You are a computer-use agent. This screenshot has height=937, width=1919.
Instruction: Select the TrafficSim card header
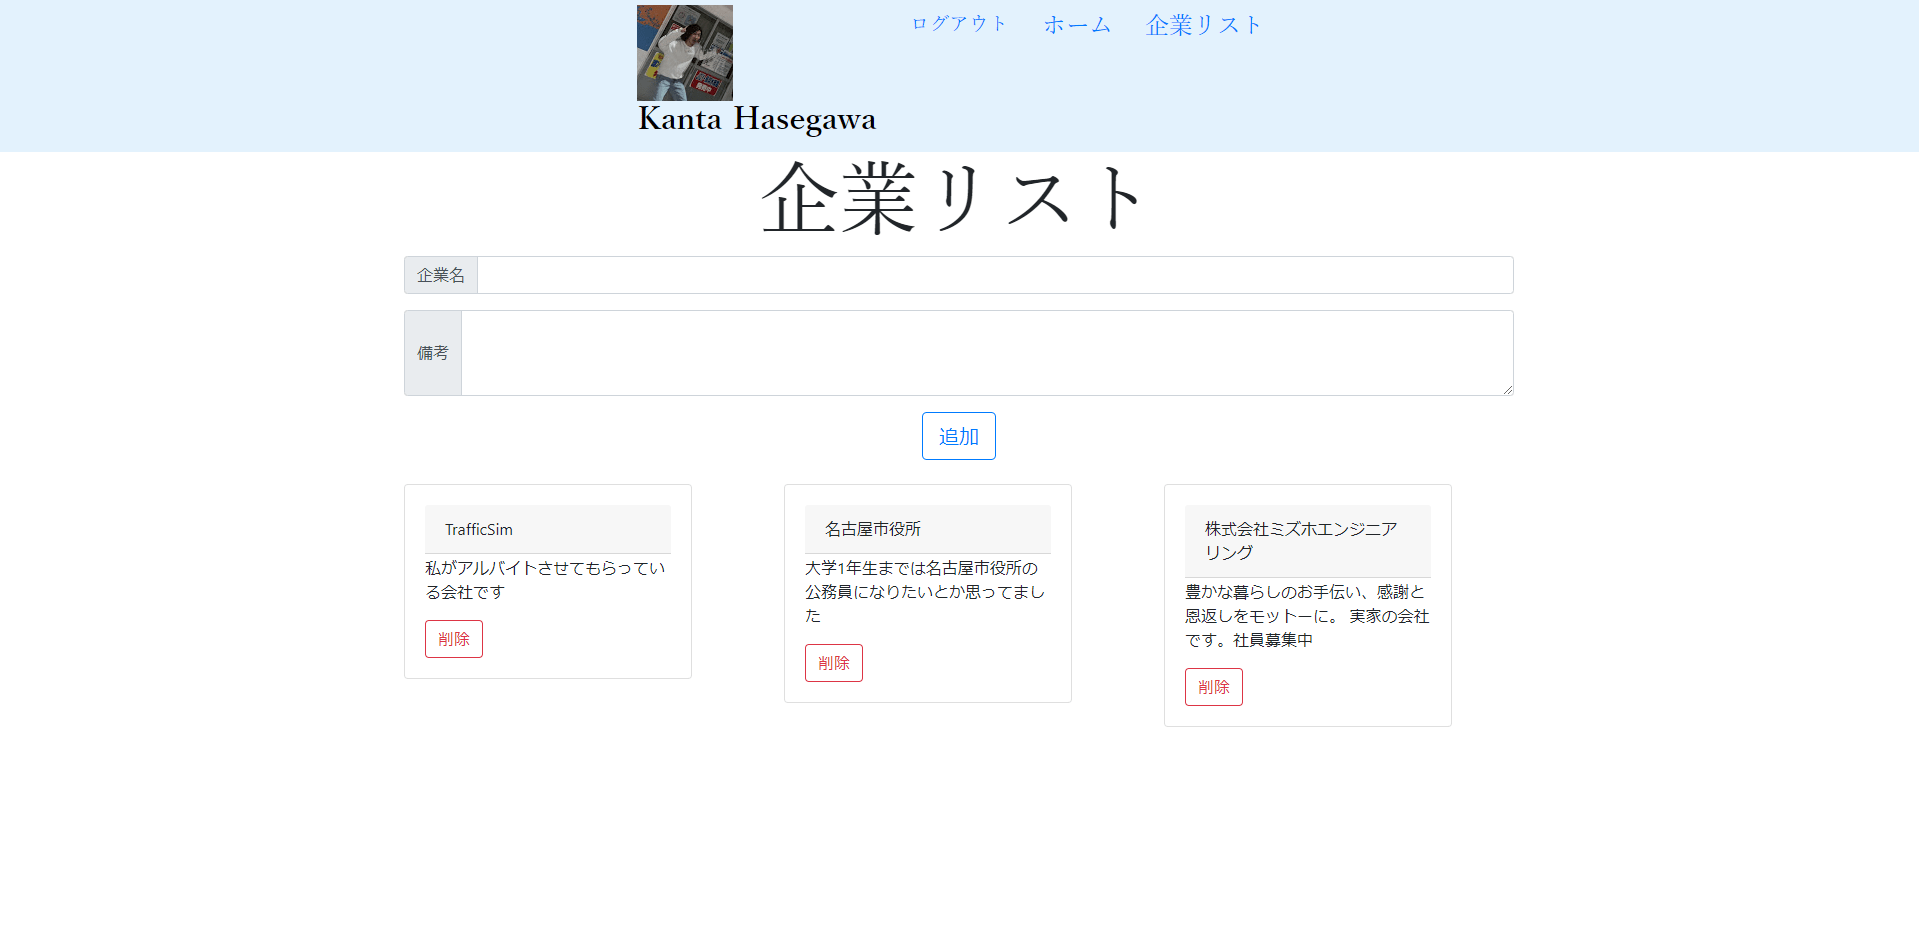pyautogui.click(x=548, y=529)
